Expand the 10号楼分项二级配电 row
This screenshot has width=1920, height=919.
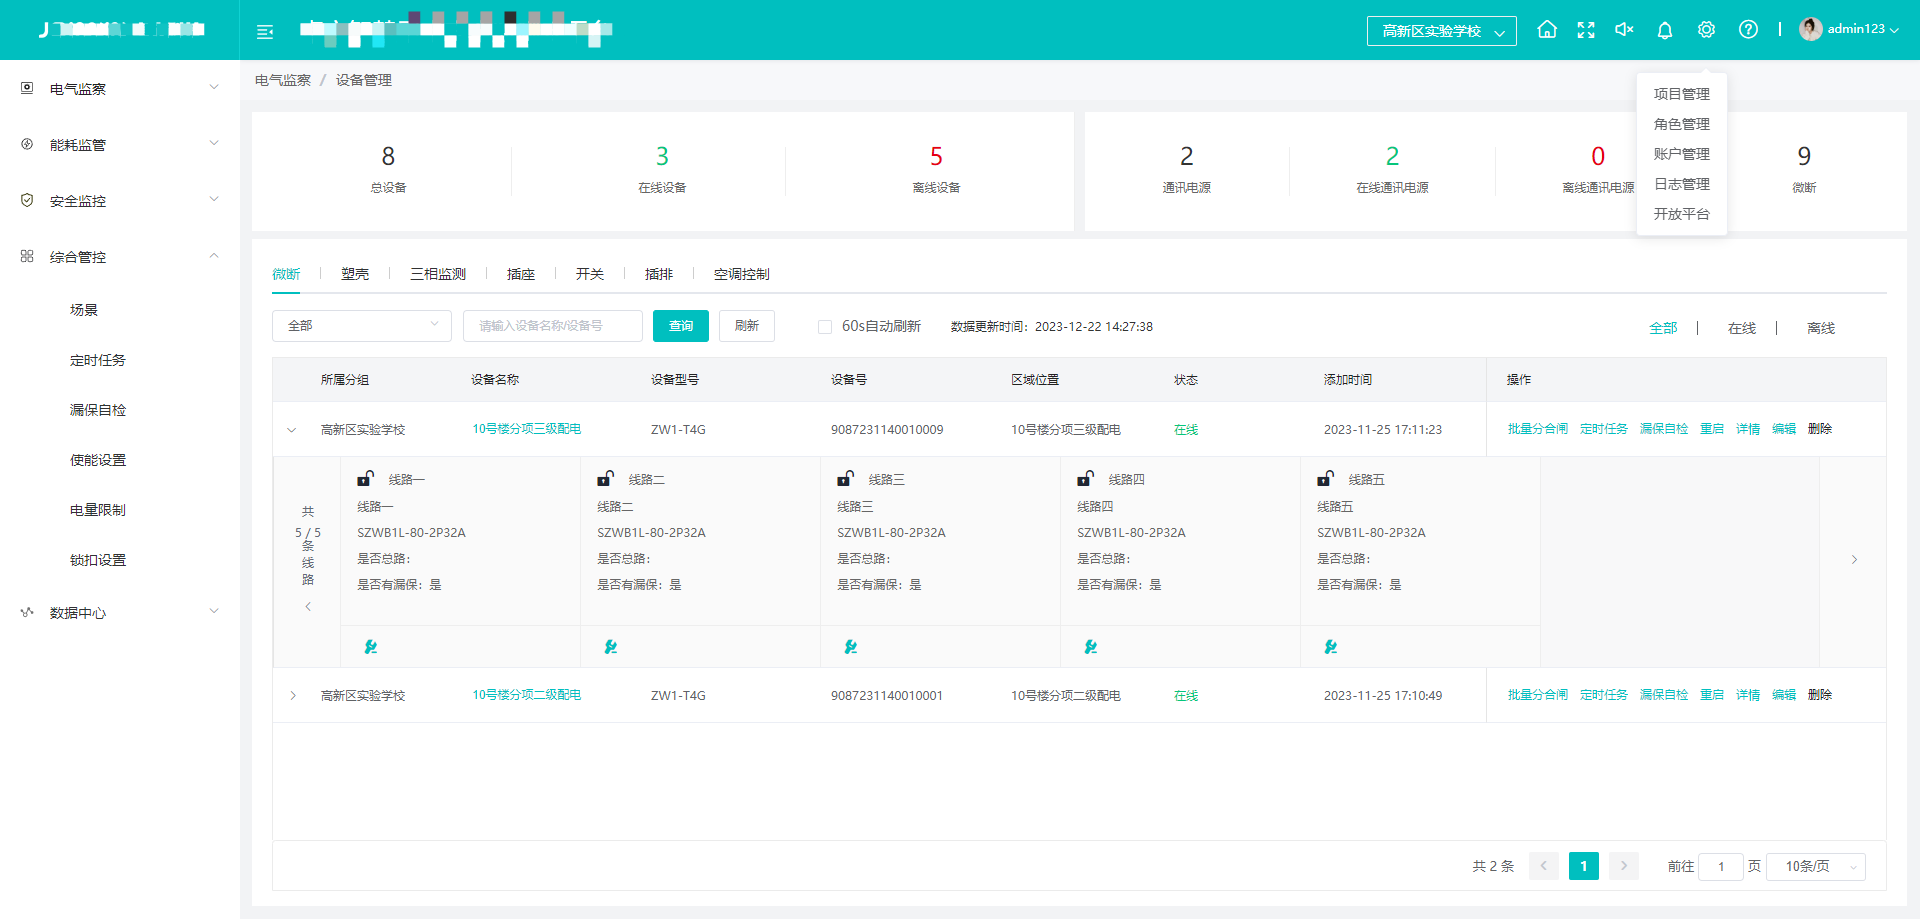click(x=292, y=696)
